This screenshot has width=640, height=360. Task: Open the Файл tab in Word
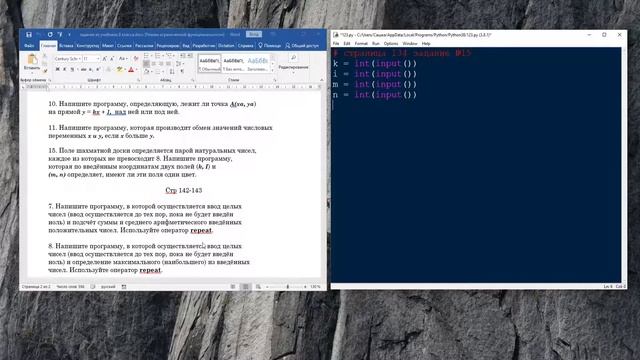[29, 46]
